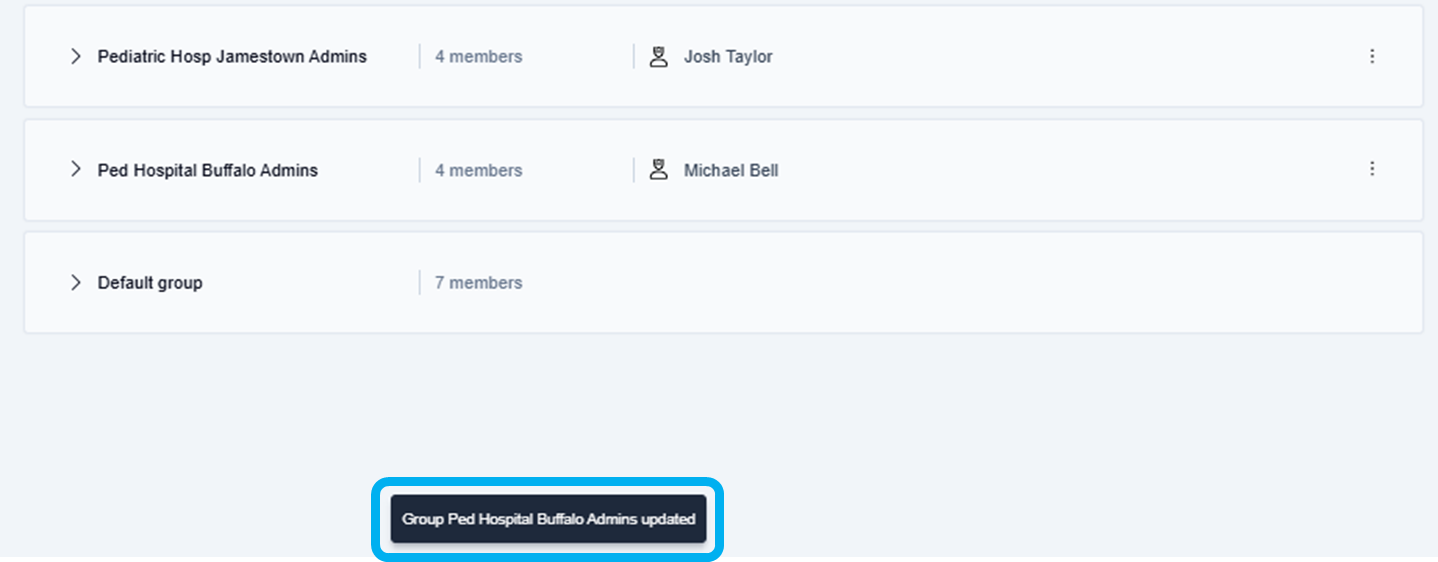Screen dimensions: 1438x562
Task: Click the manager name Michael Bell
Action: click(x=731, y=171)
